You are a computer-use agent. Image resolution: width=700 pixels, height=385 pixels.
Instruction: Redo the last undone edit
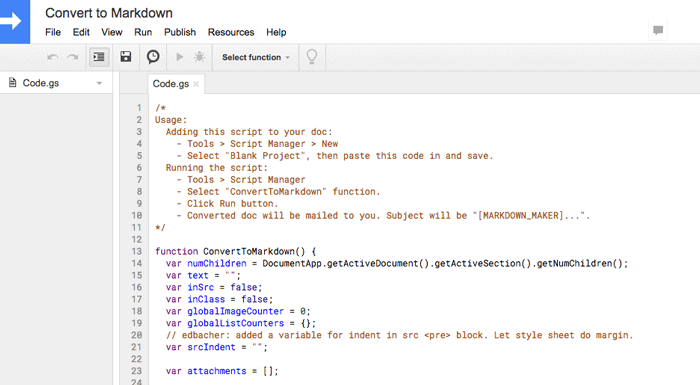[x=72, y=57]
